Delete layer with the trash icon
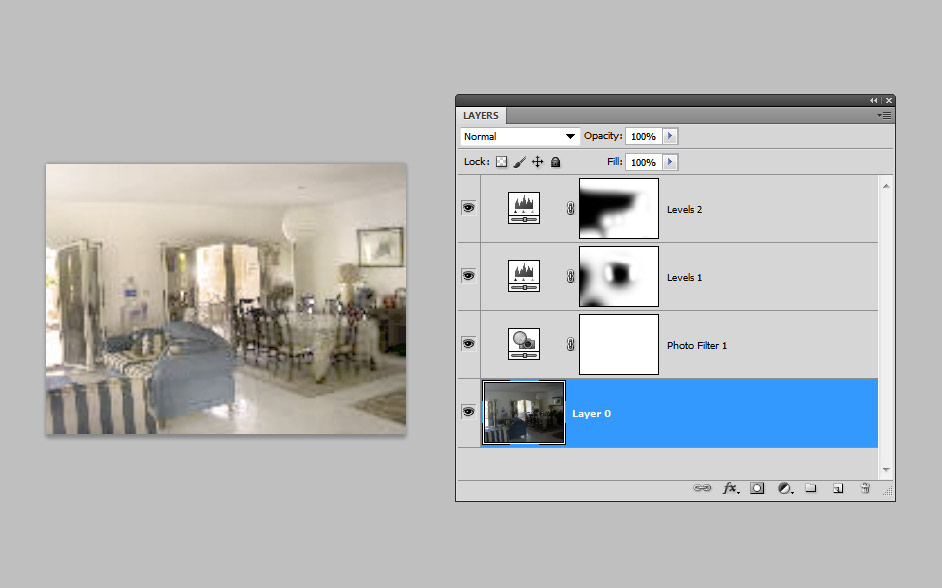 865,488
